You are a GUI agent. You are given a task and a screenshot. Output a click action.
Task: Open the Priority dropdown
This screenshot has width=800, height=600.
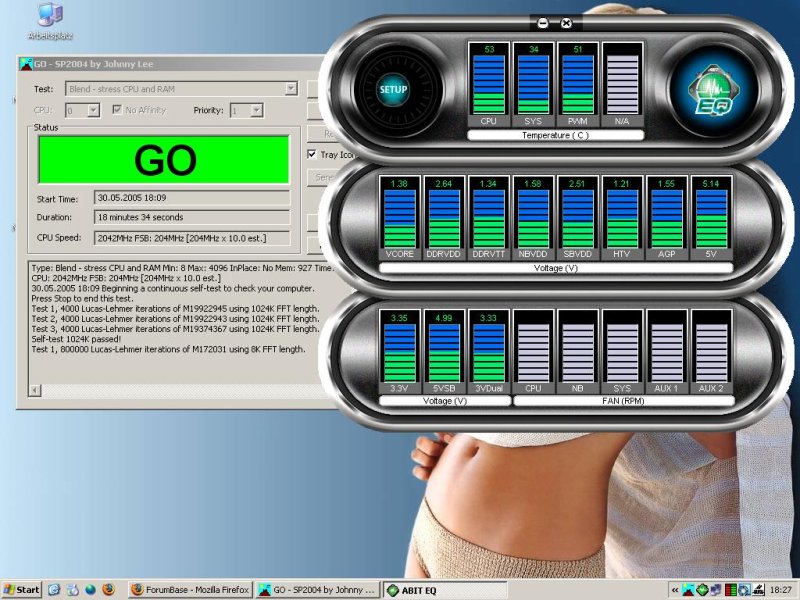(257, 110)
